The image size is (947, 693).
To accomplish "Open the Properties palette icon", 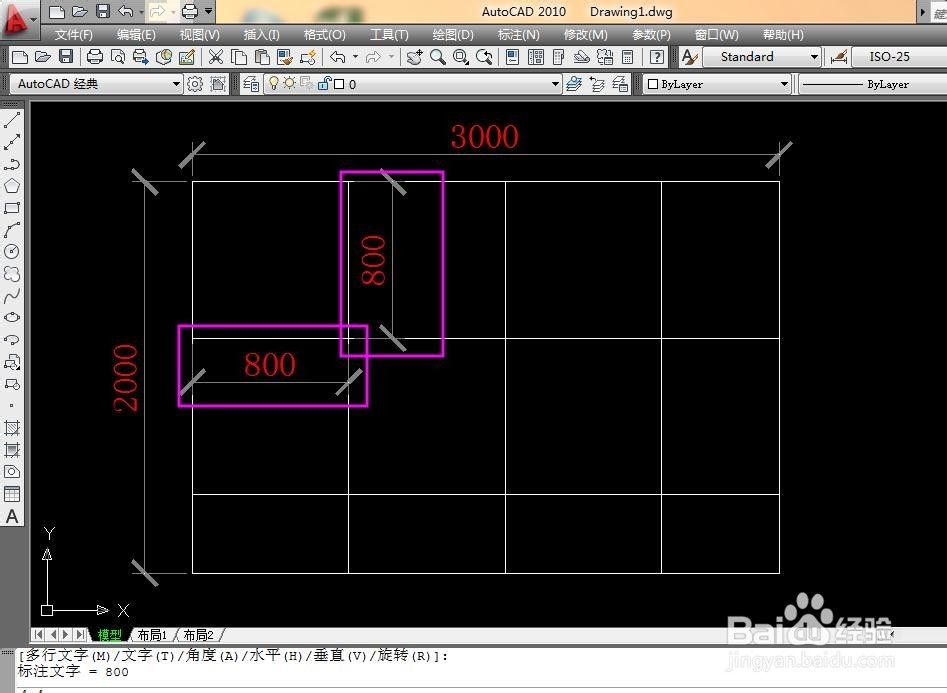I will 512,57.
